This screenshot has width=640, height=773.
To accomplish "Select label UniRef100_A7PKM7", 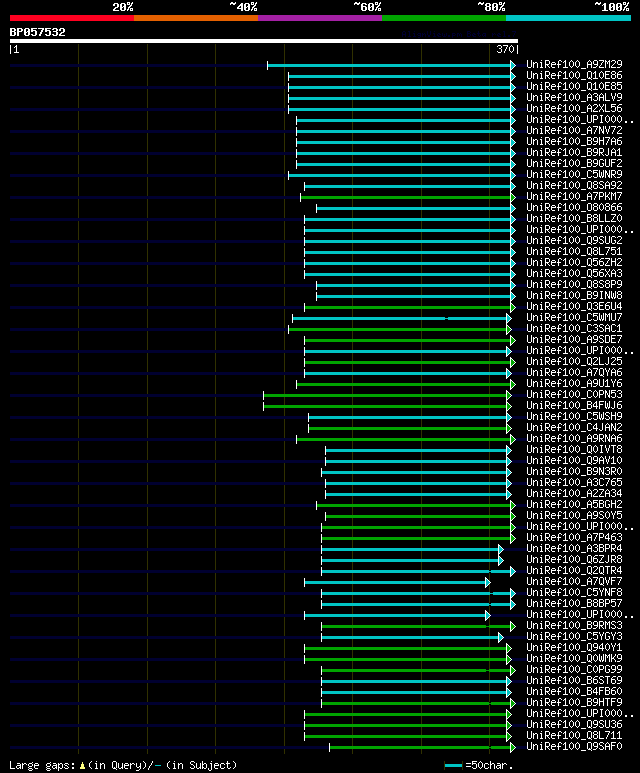I will [x=574, y=196].
